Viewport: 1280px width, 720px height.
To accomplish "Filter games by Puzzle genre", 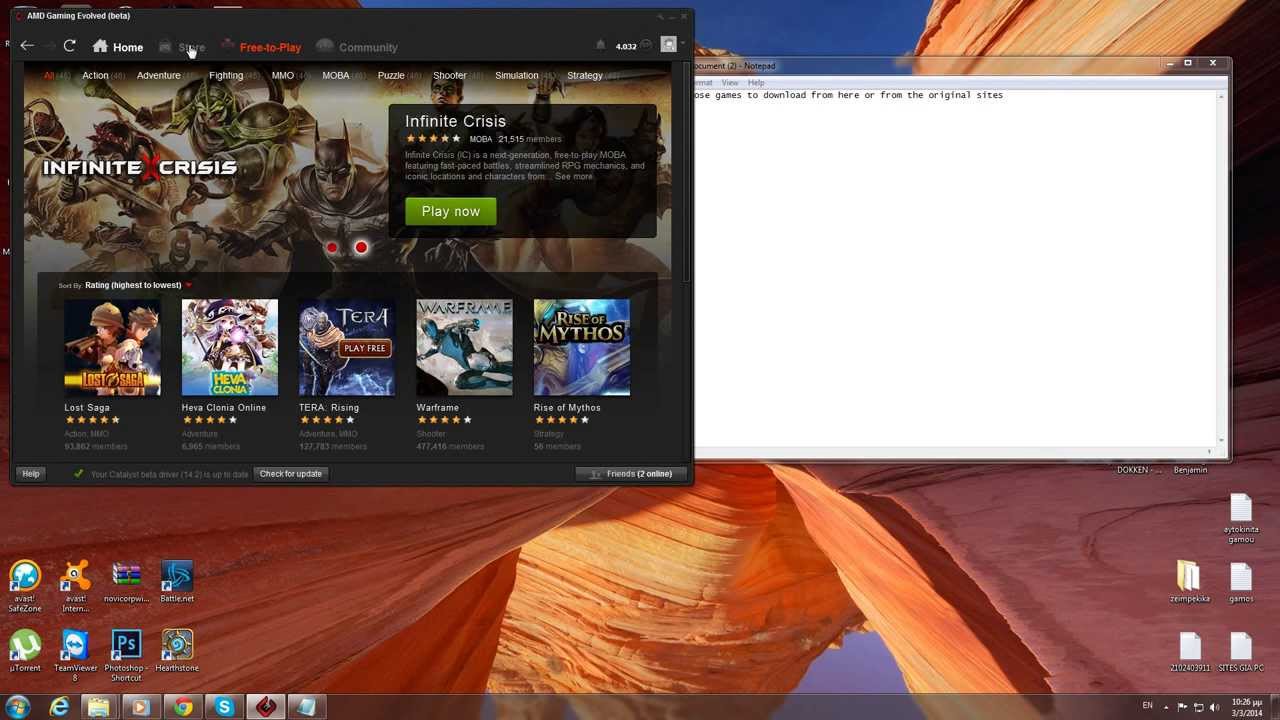I will 399,75.
